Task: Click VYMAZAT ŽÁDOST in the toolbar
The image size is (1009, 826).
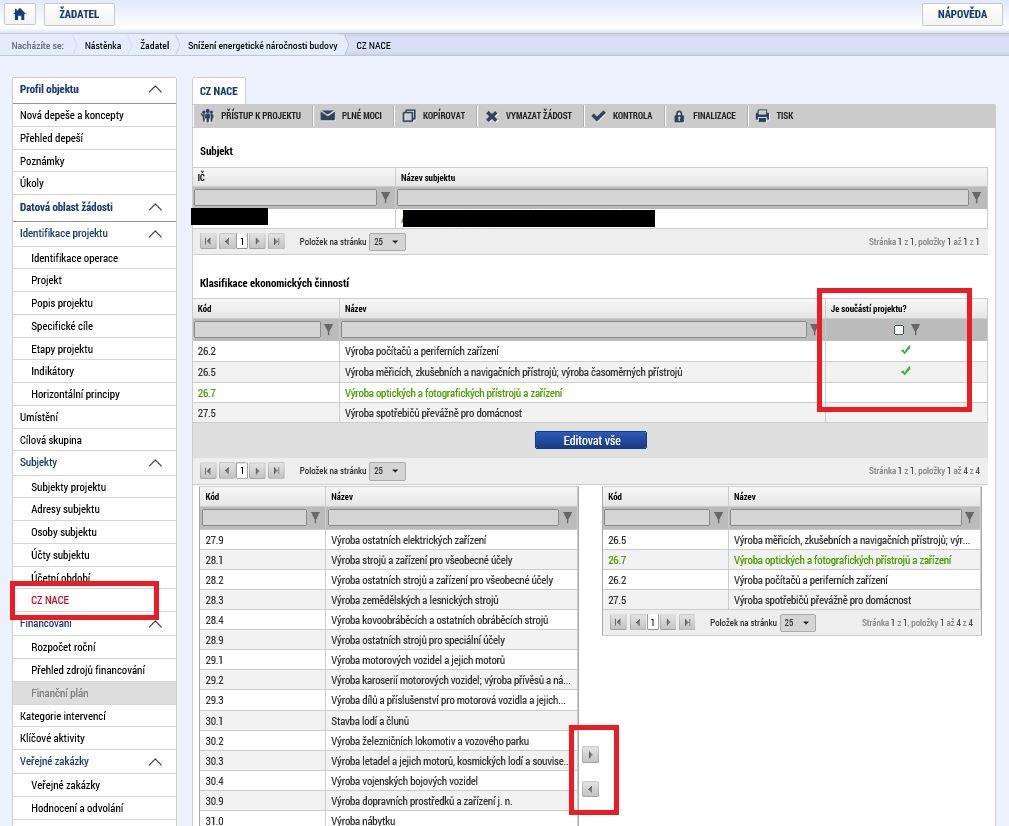Action: [x=530, y=116]
